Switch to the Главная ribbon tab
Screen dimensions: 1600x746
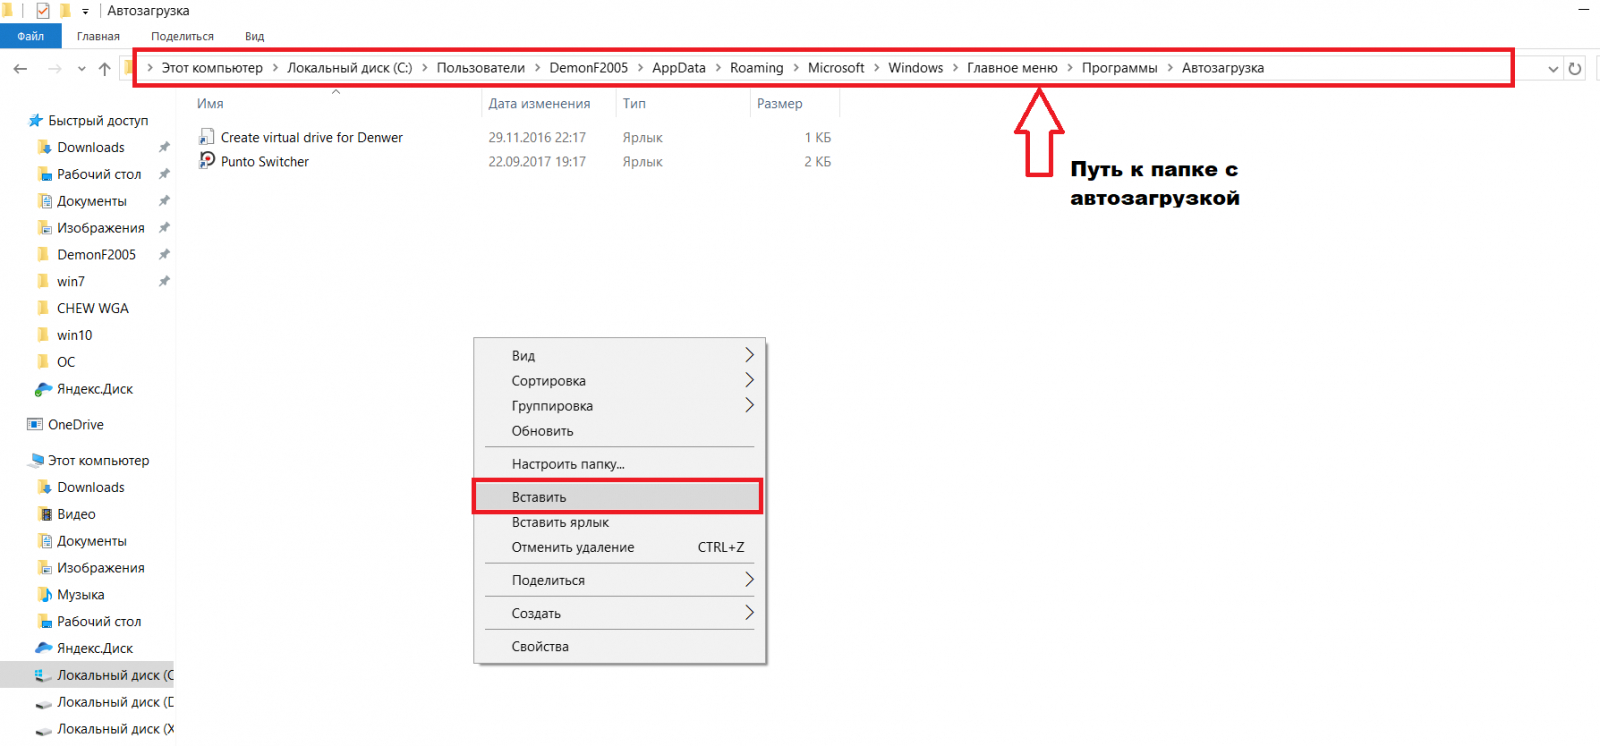[x=98, y=36]
